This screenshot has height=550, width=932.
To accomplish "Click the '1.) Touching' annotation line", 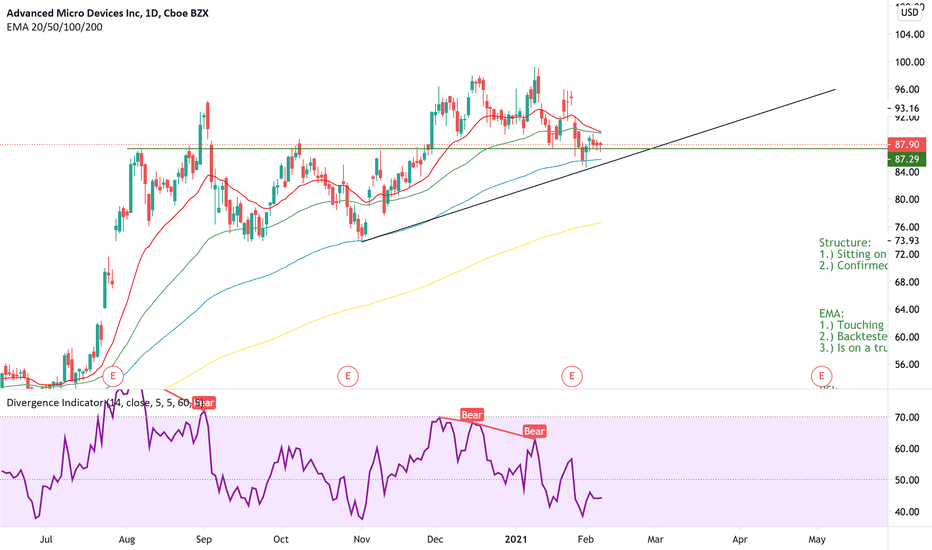I will coord(851,325).
